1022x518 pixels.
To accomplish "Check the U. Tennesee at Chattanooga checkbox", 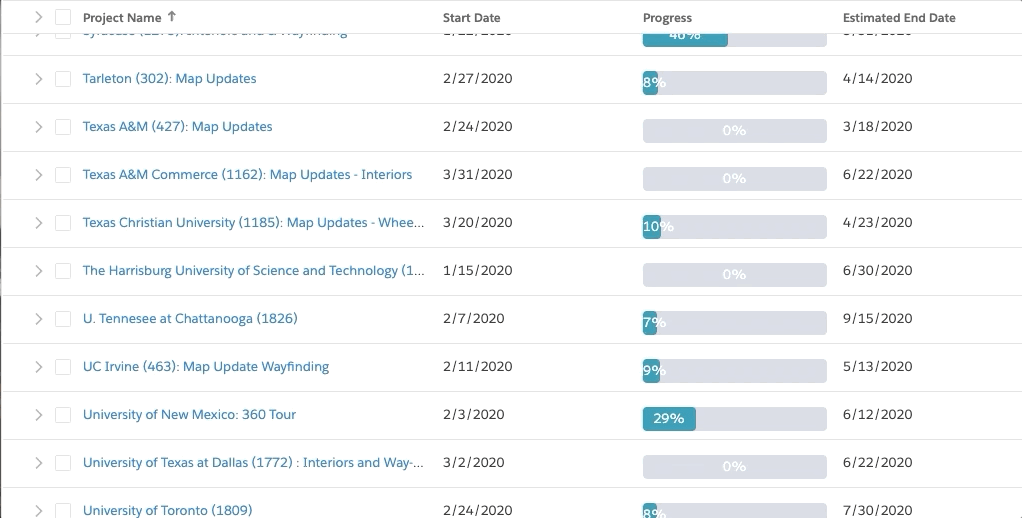I will pos(63,319).
